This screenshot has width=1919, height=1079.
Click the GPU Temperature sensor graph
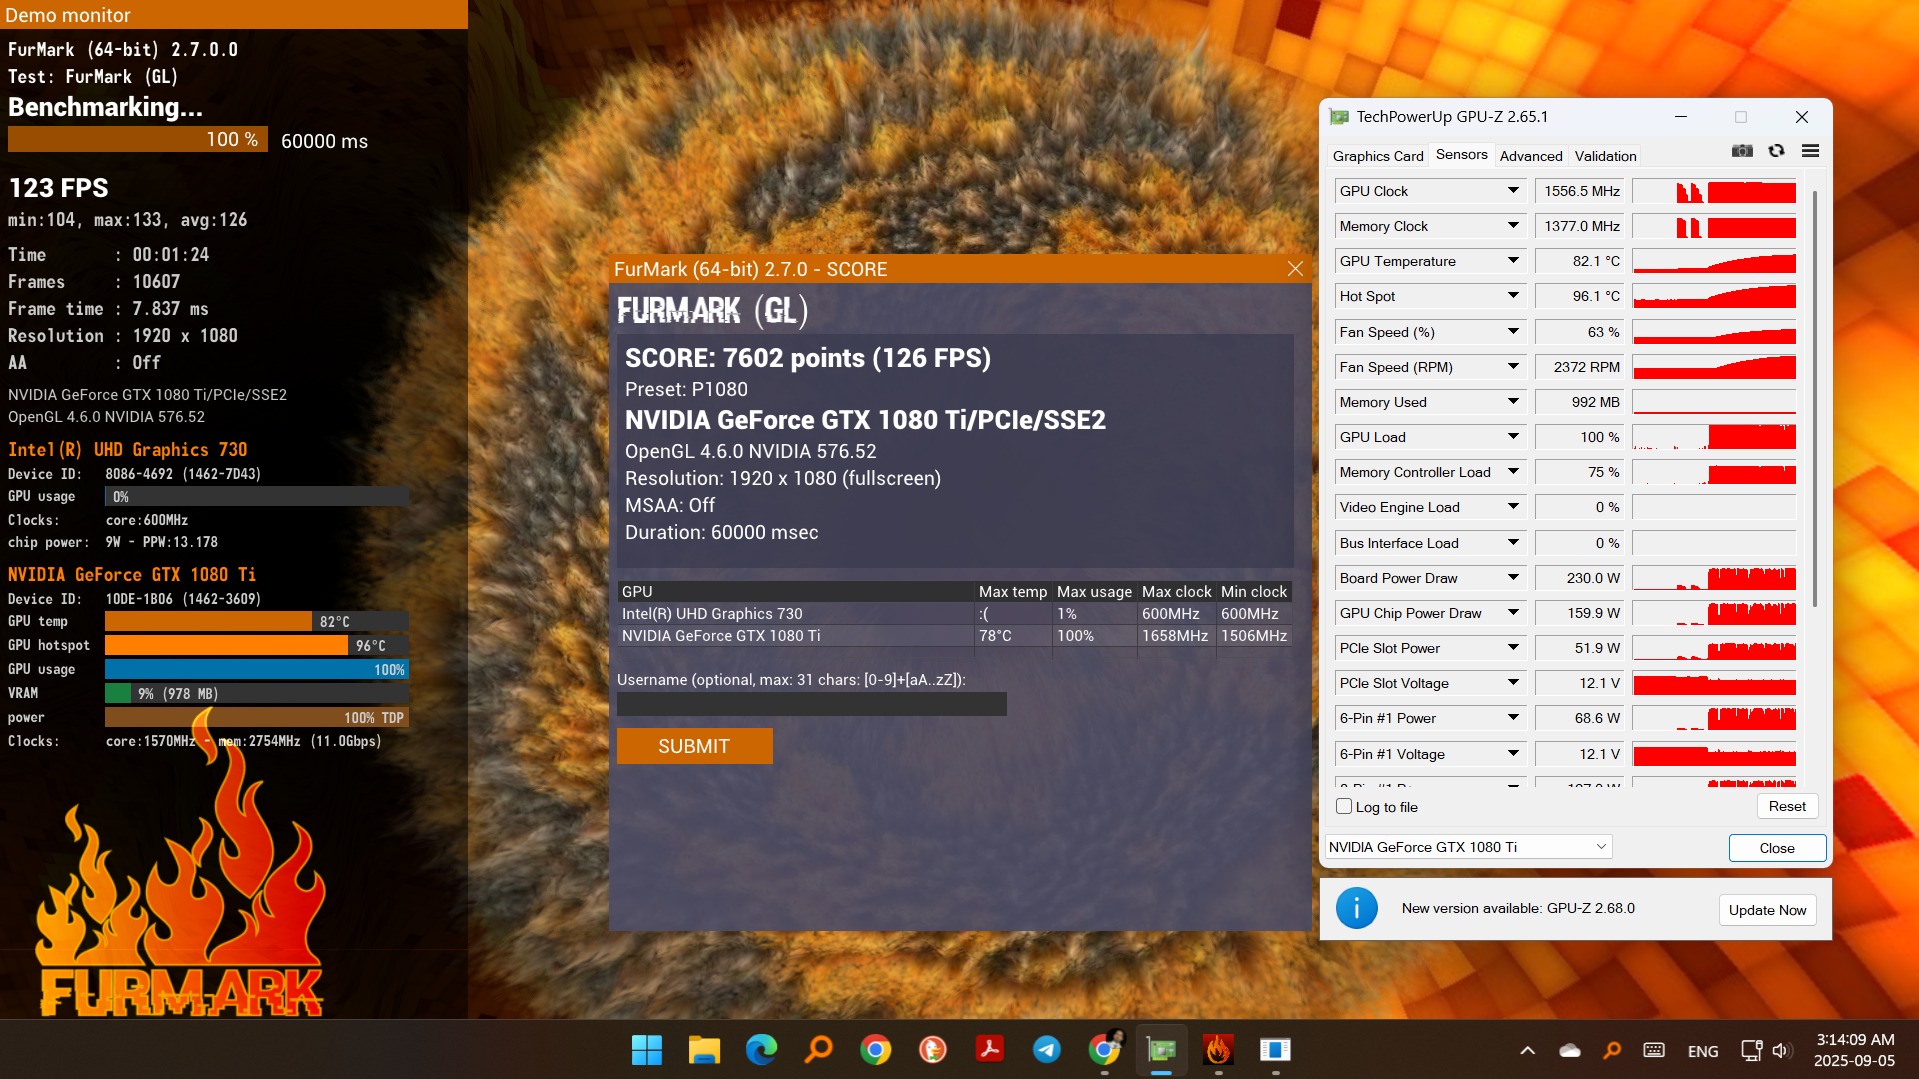(x=1714, y=261)
